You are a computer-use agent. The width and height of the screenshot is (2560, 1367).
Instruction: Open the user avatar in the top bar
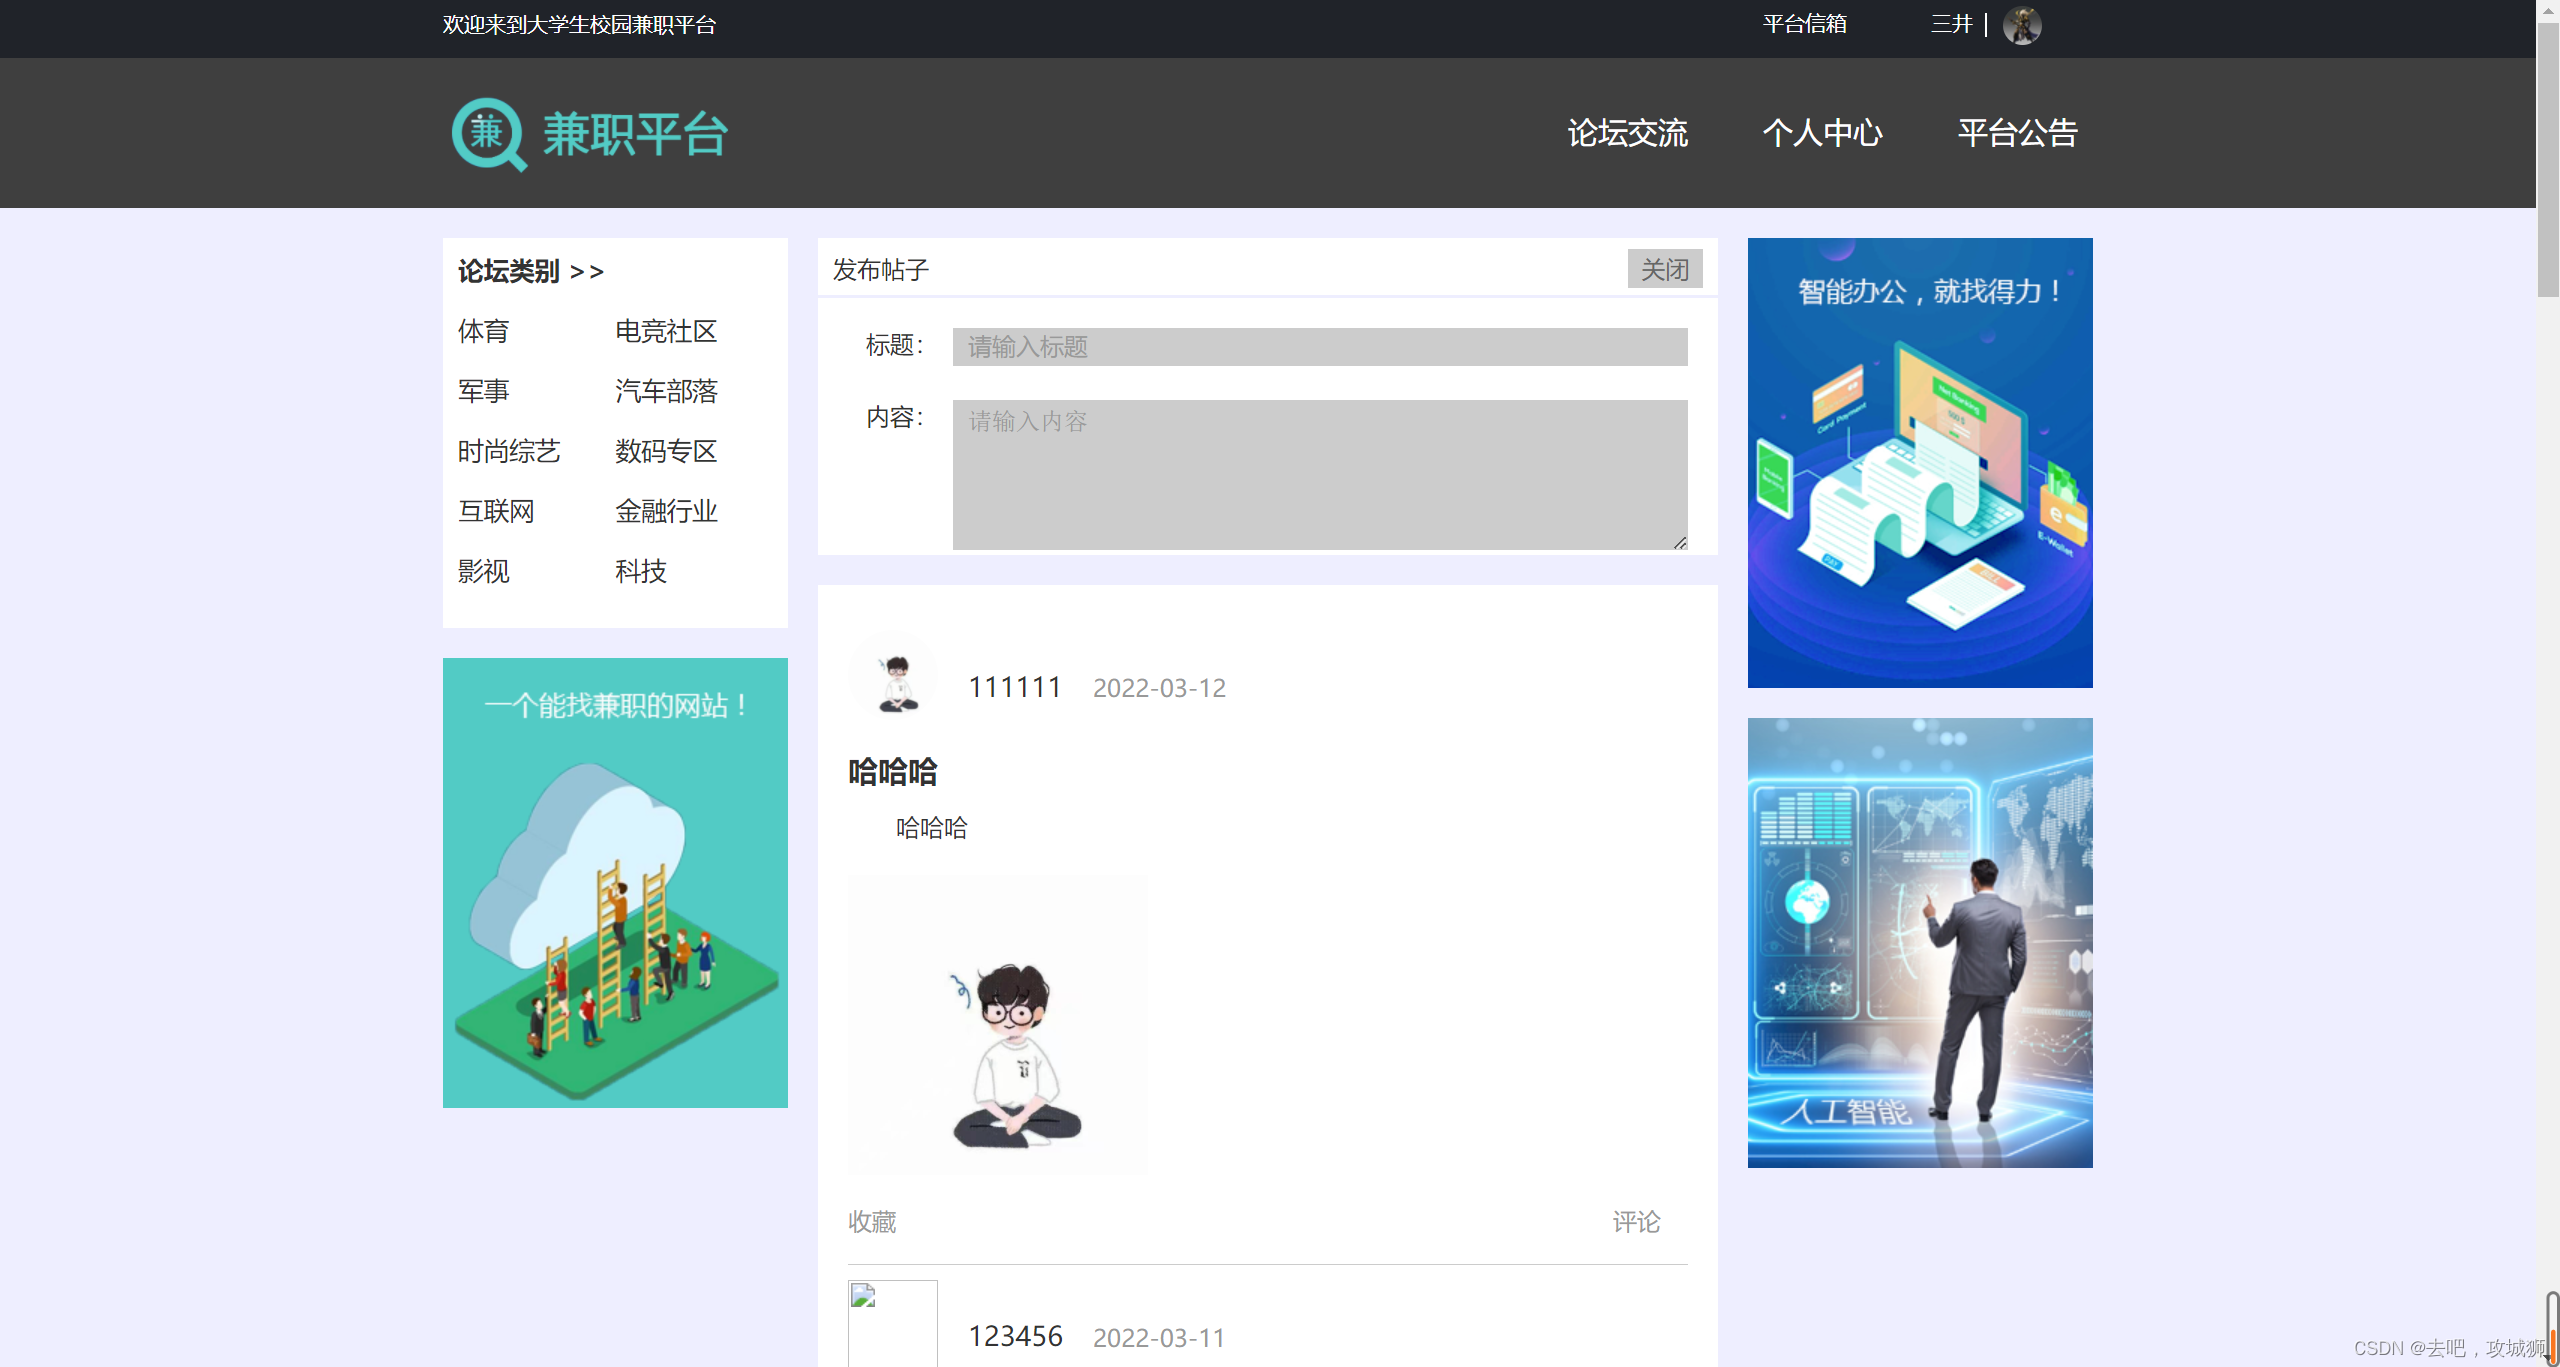(x=2021, y=25)
